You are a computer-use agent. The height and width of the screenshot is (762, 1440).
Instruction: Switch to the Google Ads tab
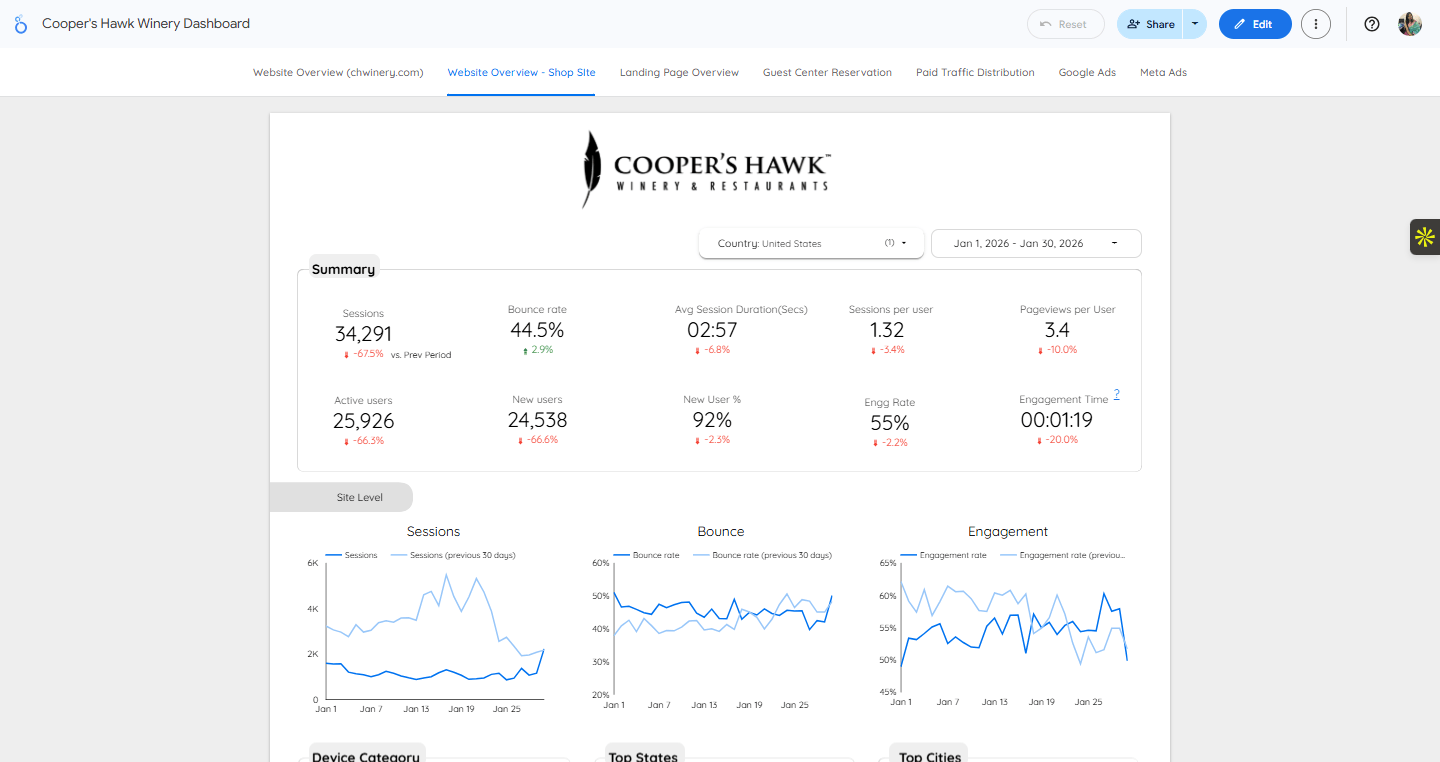pyautogui.click(x=1087, y=72)
